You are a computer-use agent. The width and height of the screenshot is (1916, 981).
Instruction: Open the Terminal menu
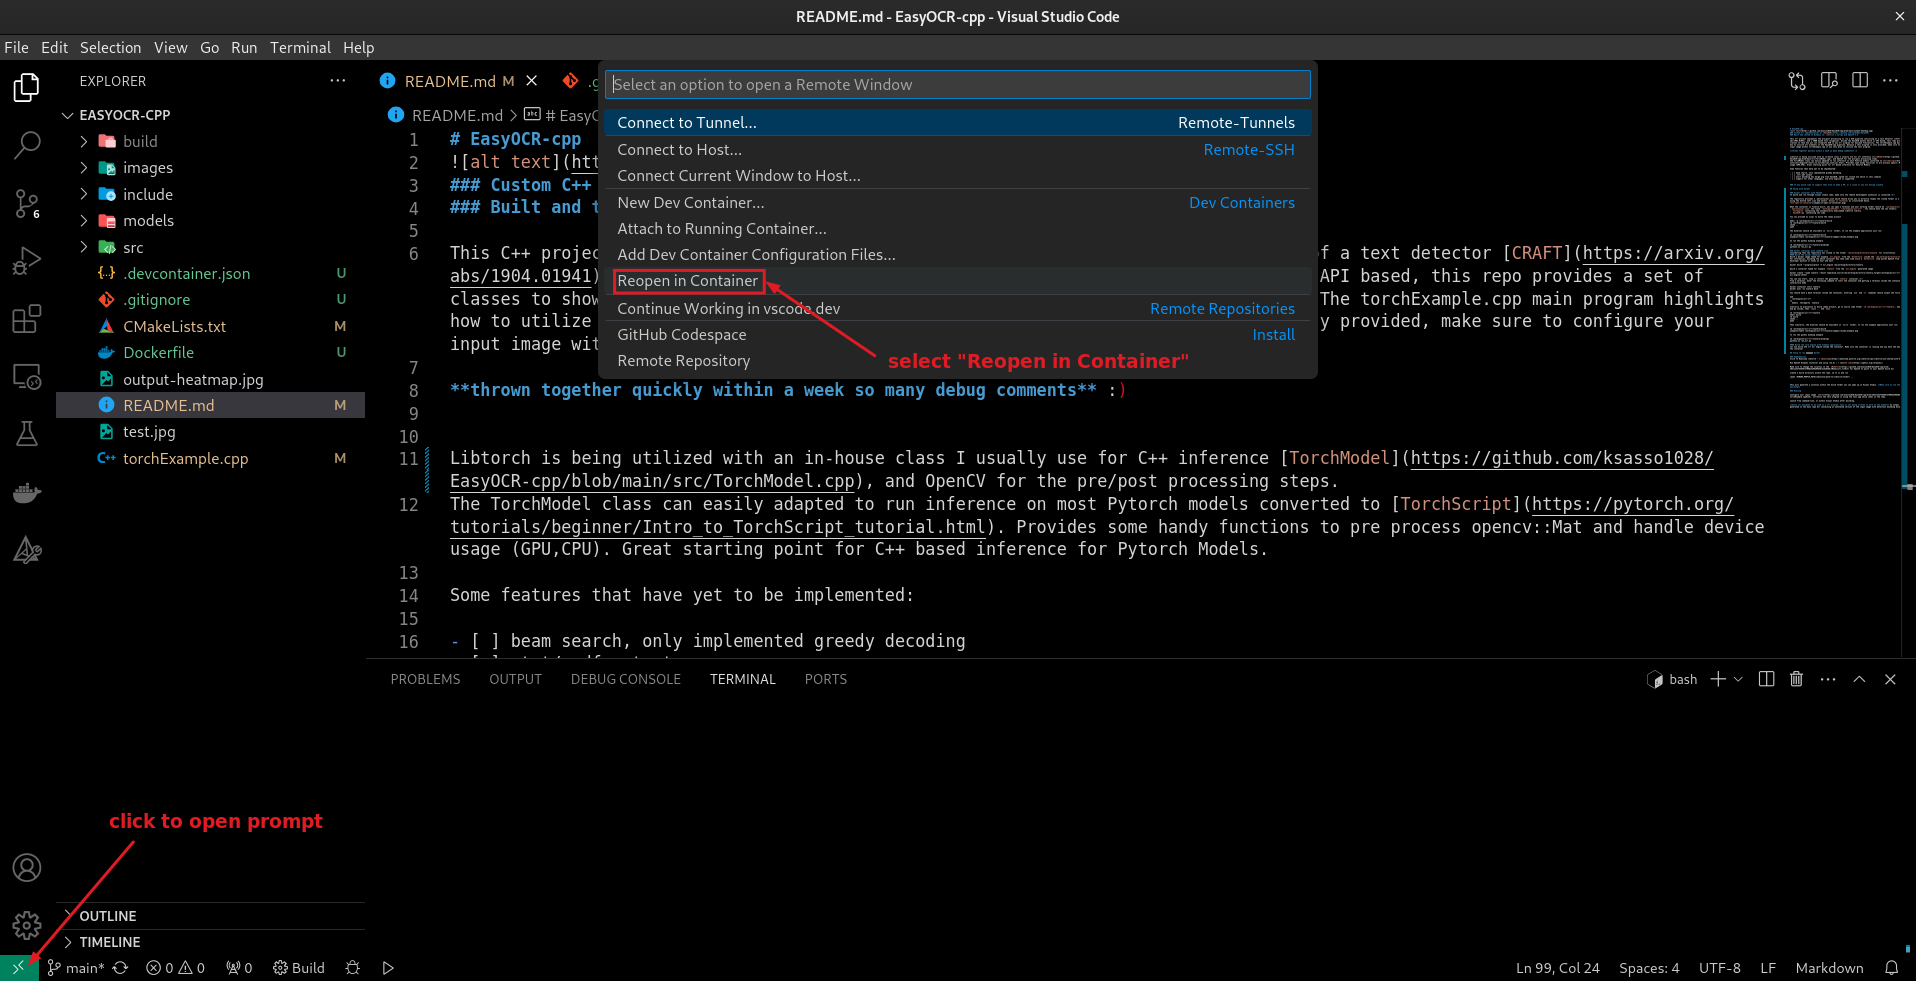(300, 47)
